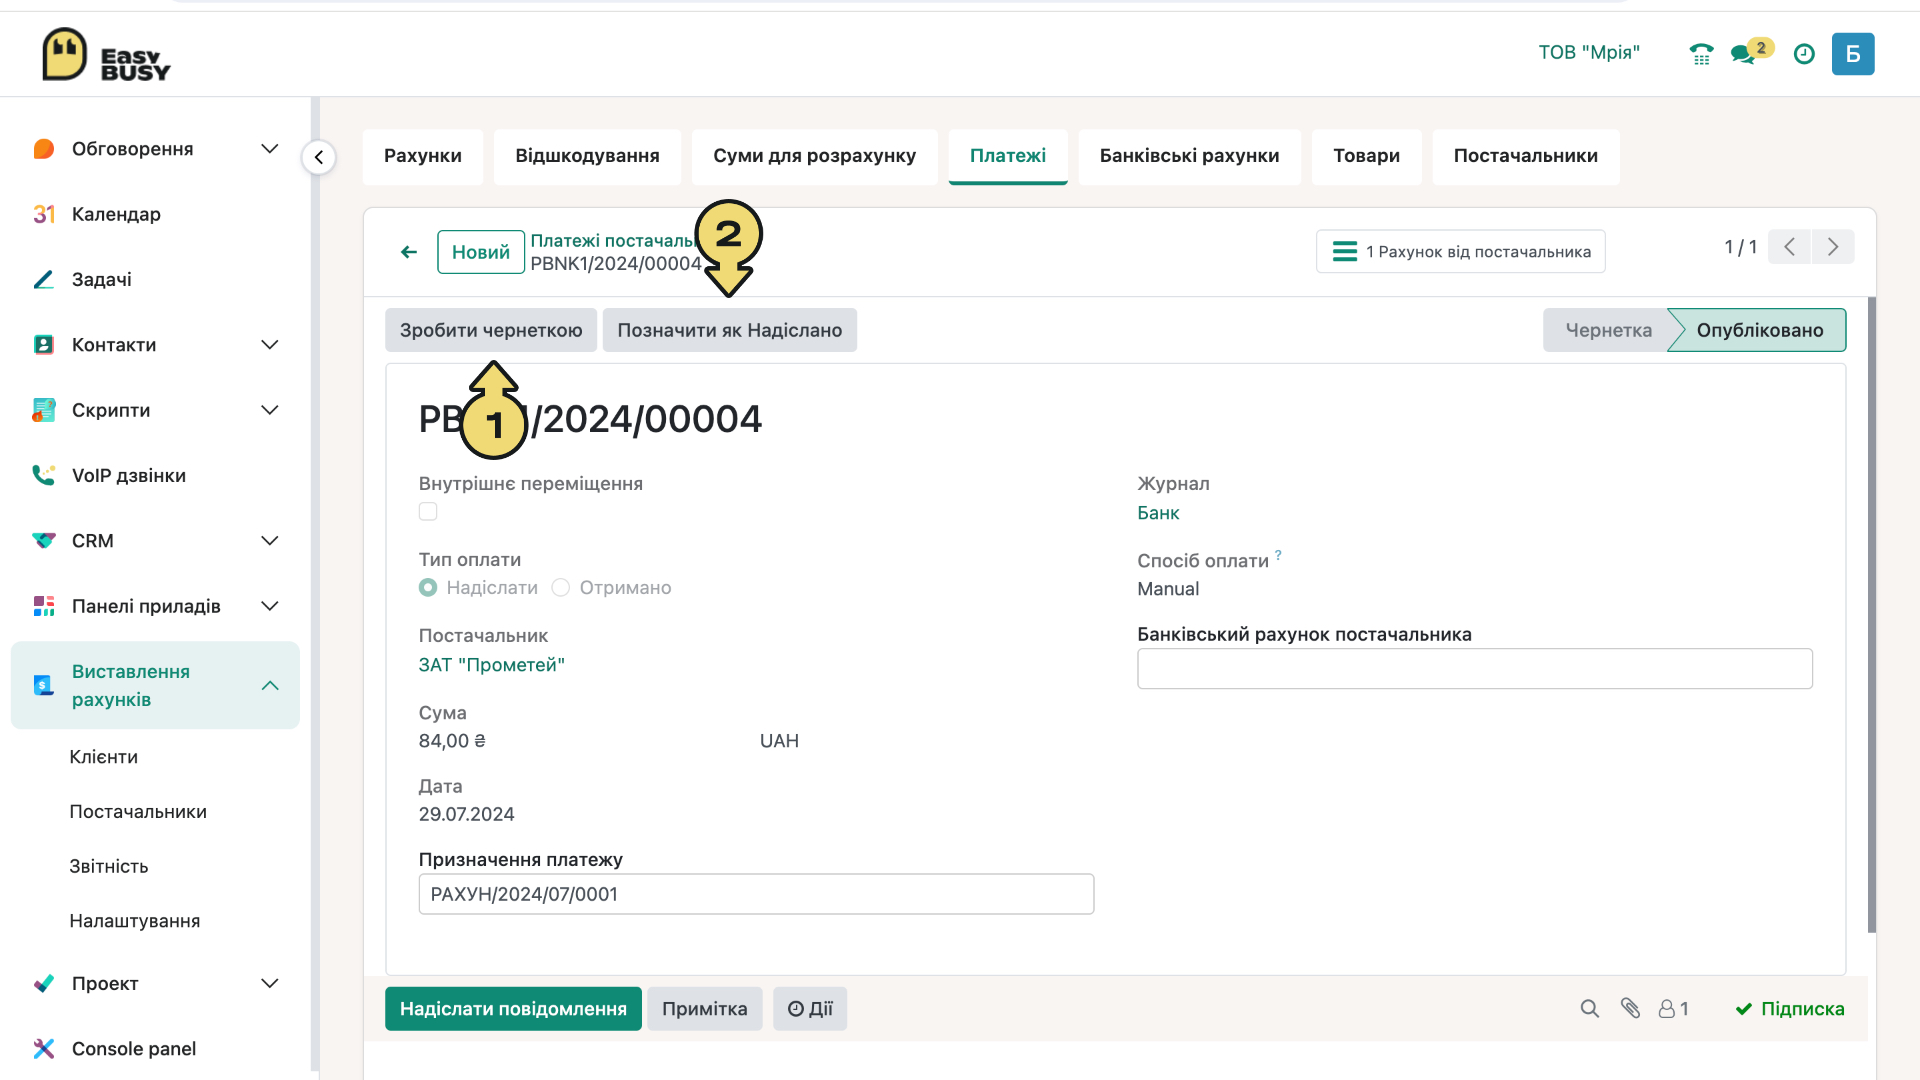Click the Обговорення sidebar icon

[44, 149]
